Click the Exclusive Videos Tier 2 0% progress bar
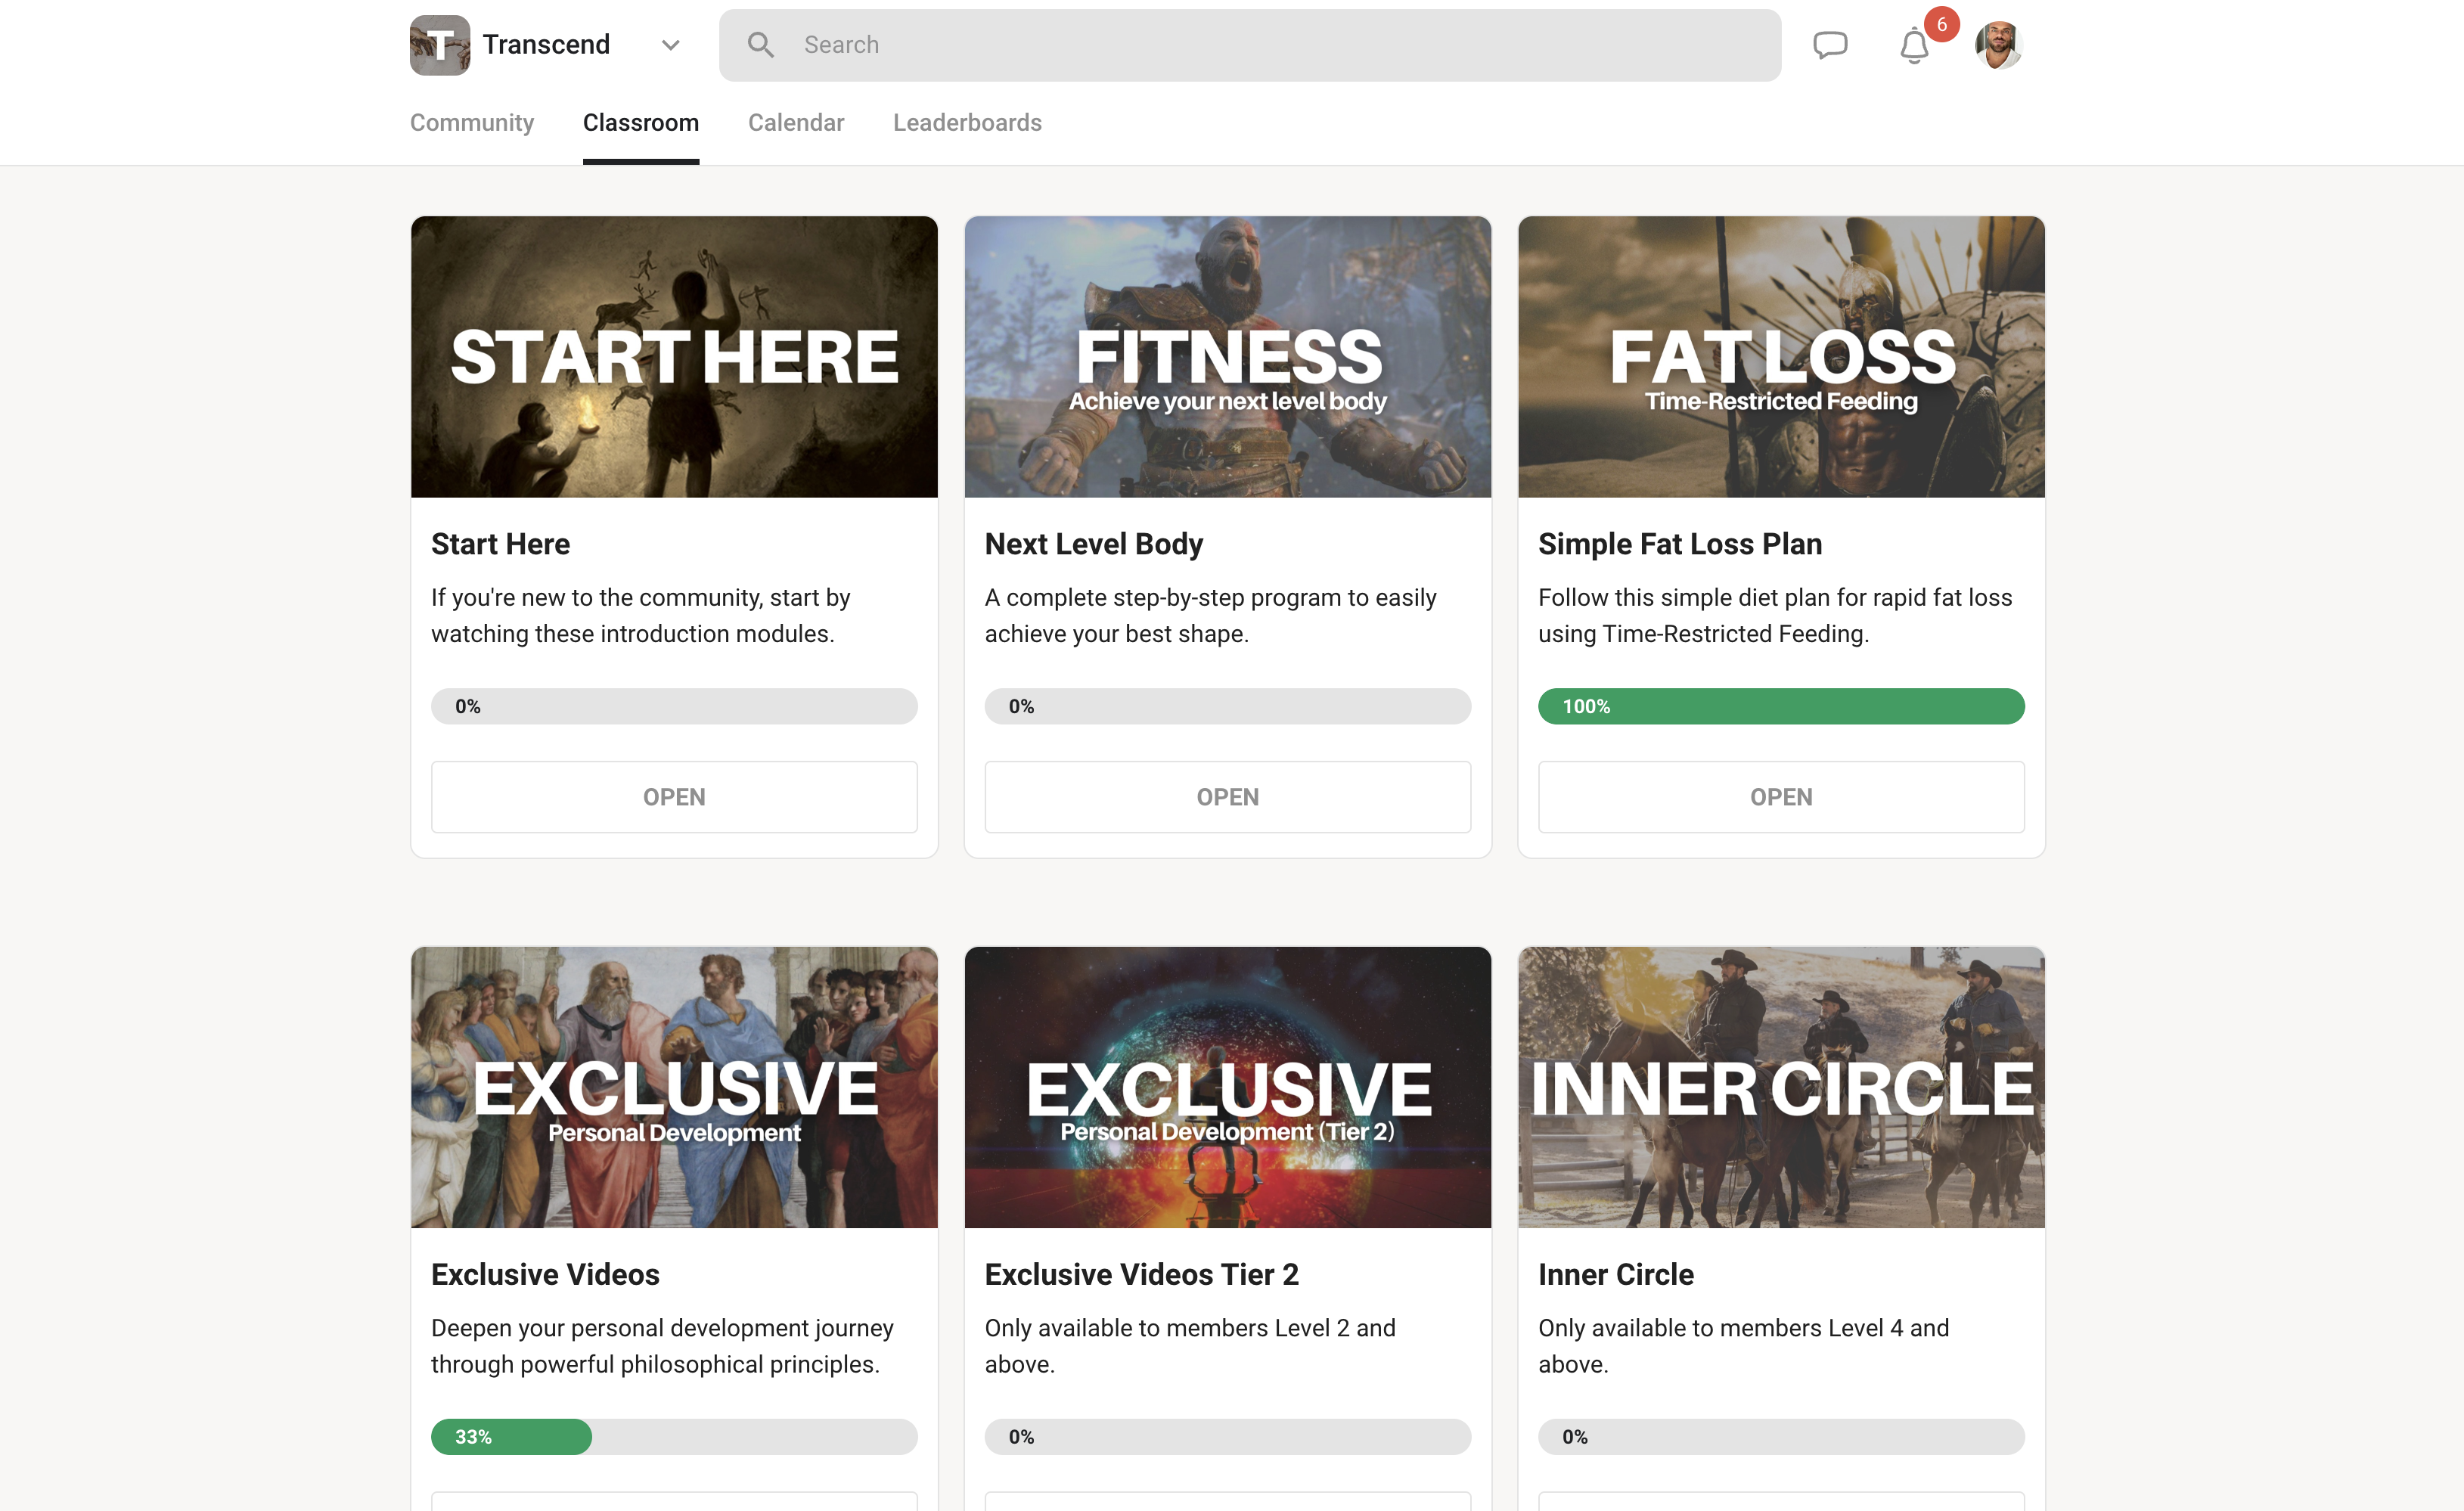This screenshot has width=2464, height=1511. click(1228, 1437)
